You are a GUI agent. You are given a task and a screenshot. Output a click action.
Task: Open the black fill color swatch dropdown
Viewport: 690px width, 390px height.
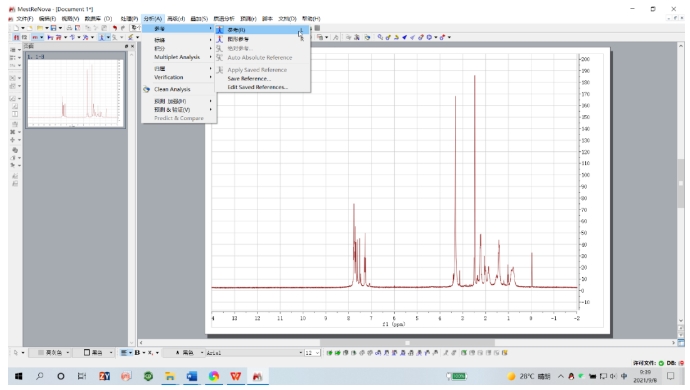[98, 353]
